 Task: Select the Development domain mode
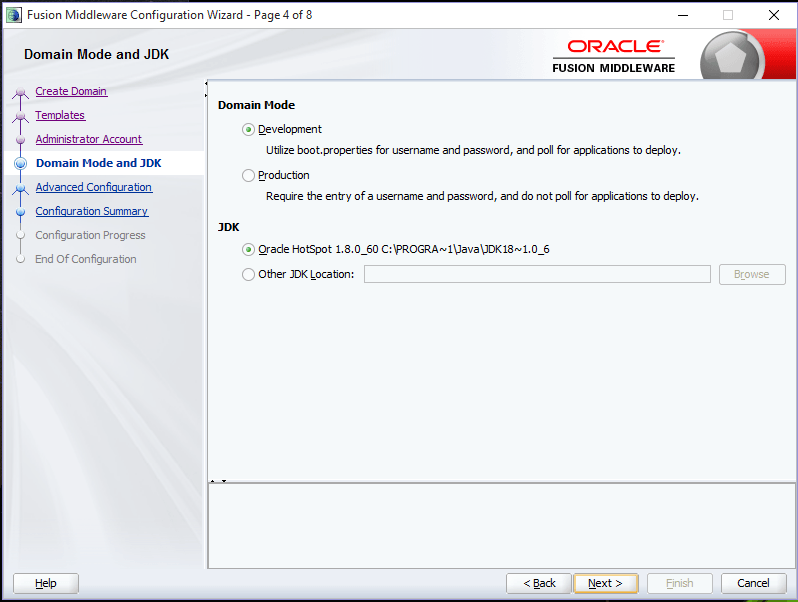pyautogui.click(x=248, y=130)
